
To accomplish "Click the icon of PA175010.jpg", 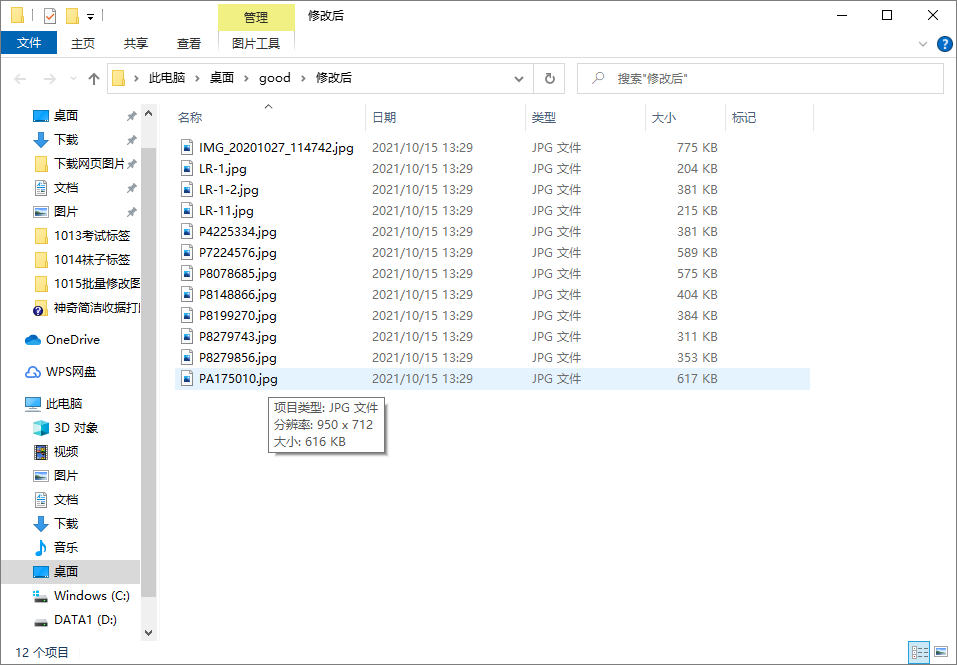I will pos(187,379).
